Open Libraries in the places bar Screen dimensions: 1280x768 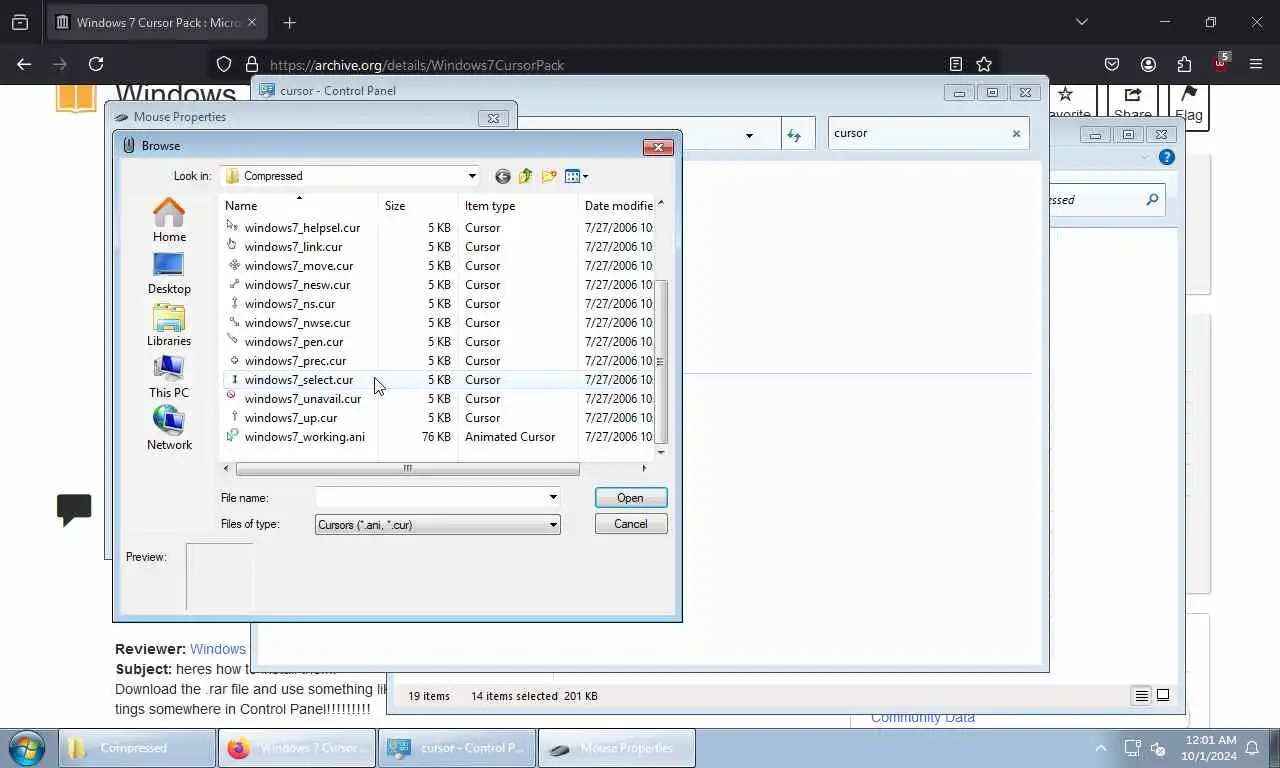169,324
